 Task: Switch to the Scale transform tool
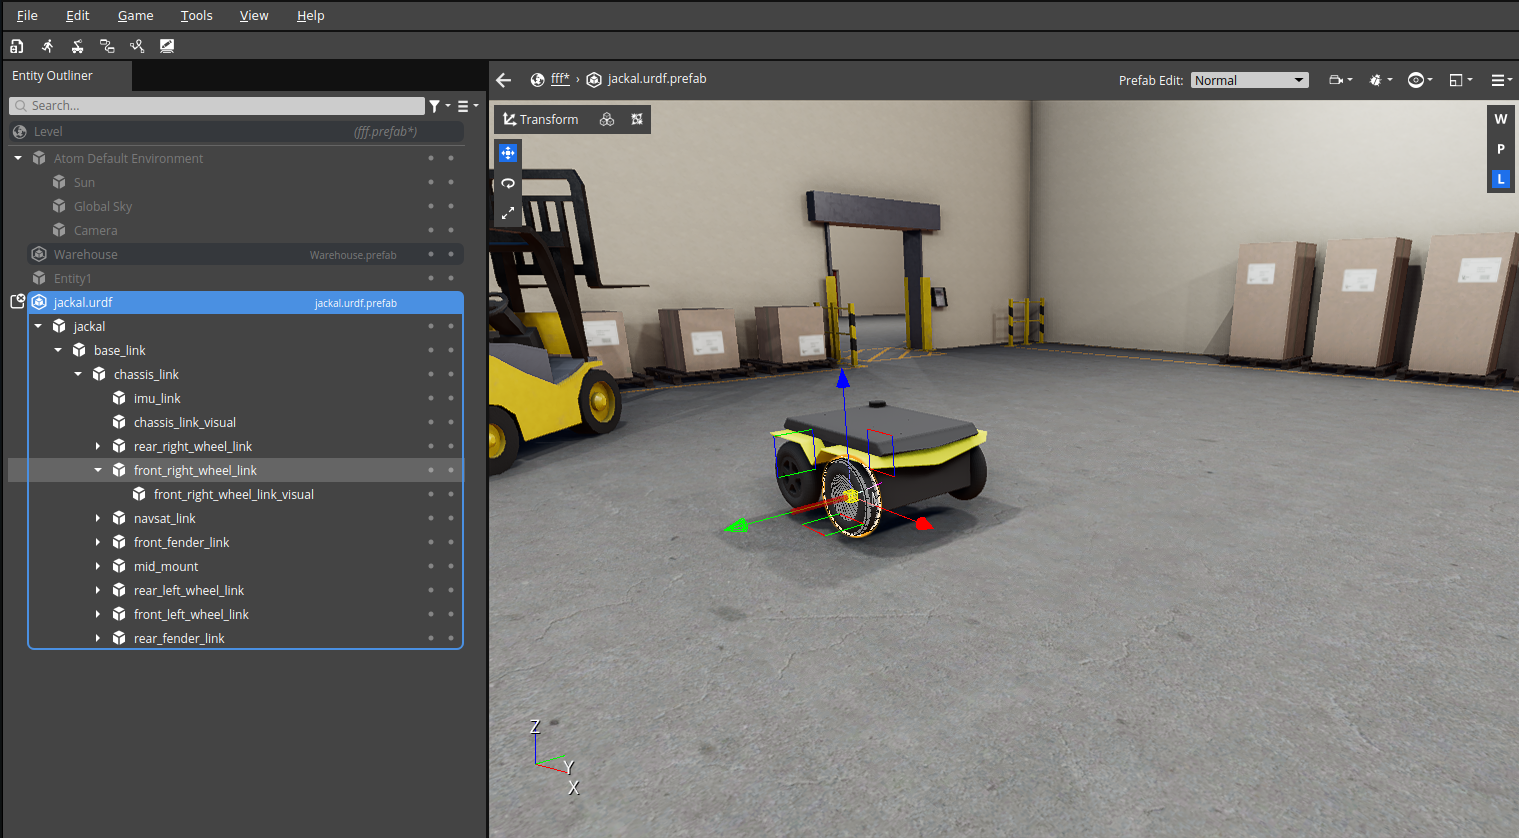507,213
